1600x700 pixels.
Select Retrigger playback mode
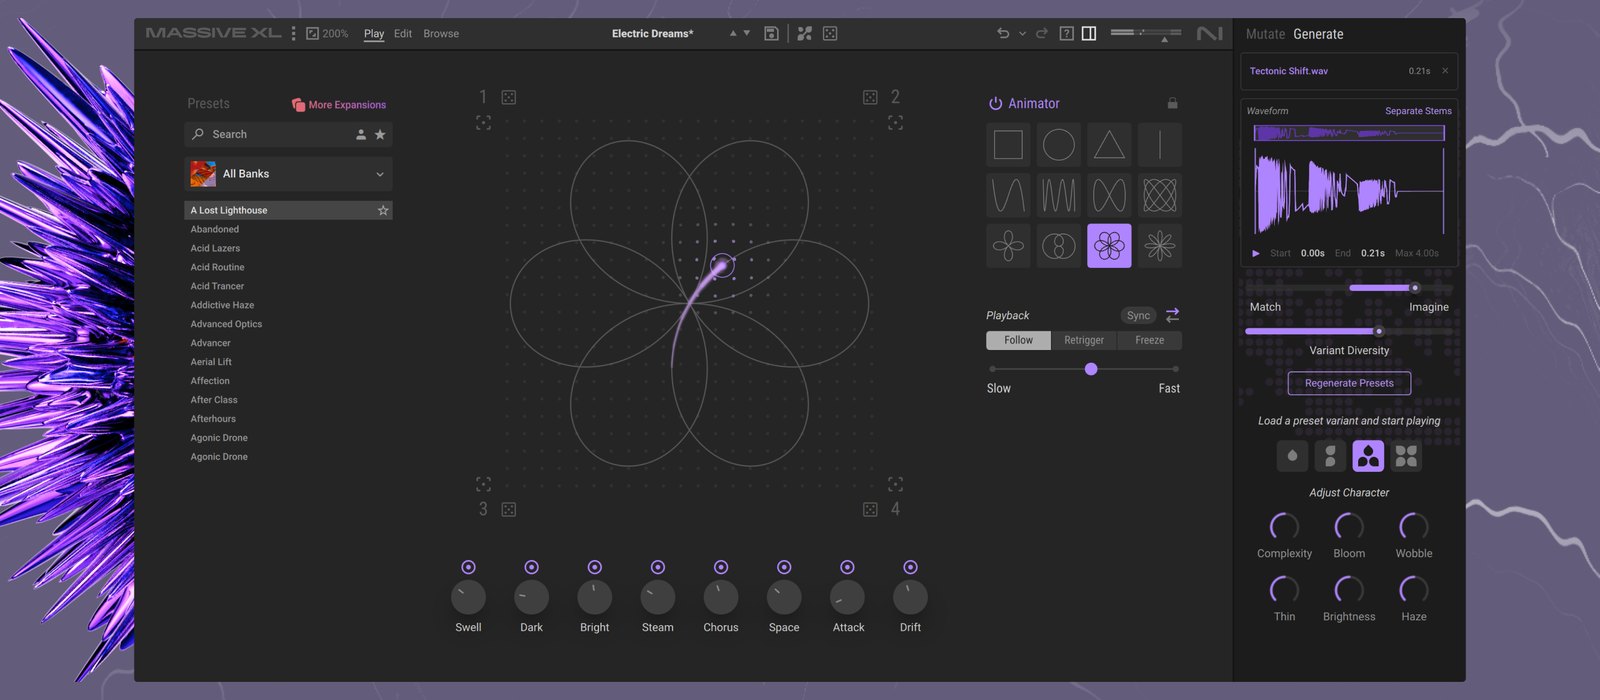click(1084, 340)
